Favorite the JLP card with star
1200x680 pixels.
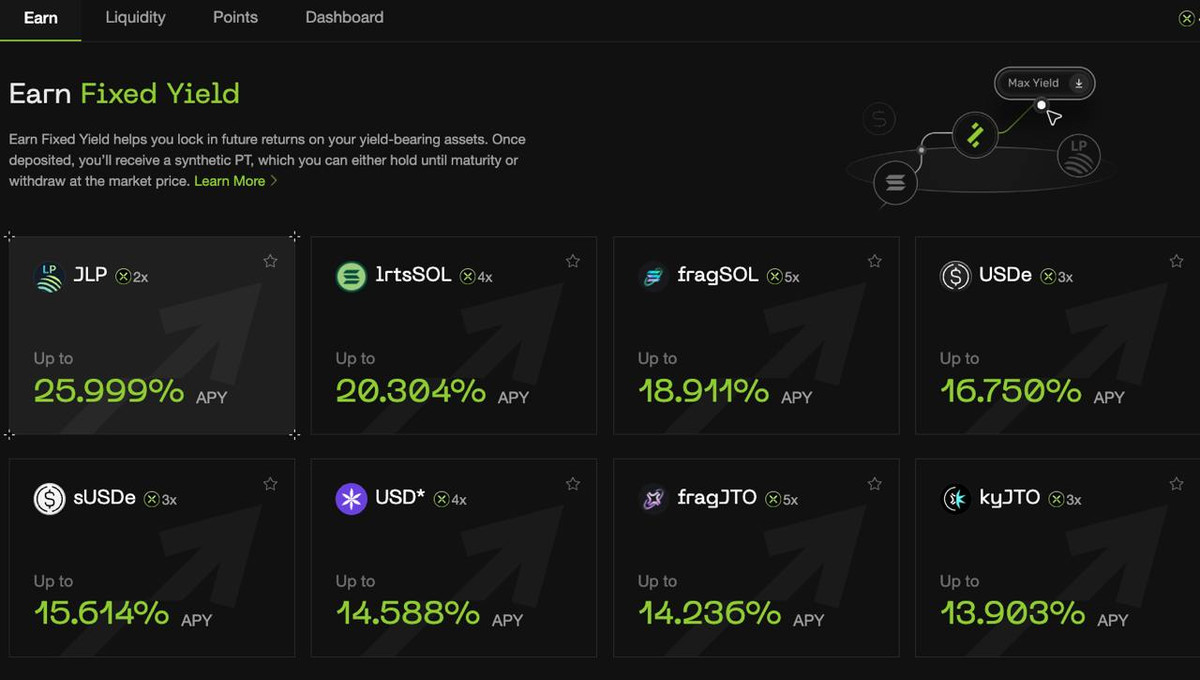click(x=270, y=261)
